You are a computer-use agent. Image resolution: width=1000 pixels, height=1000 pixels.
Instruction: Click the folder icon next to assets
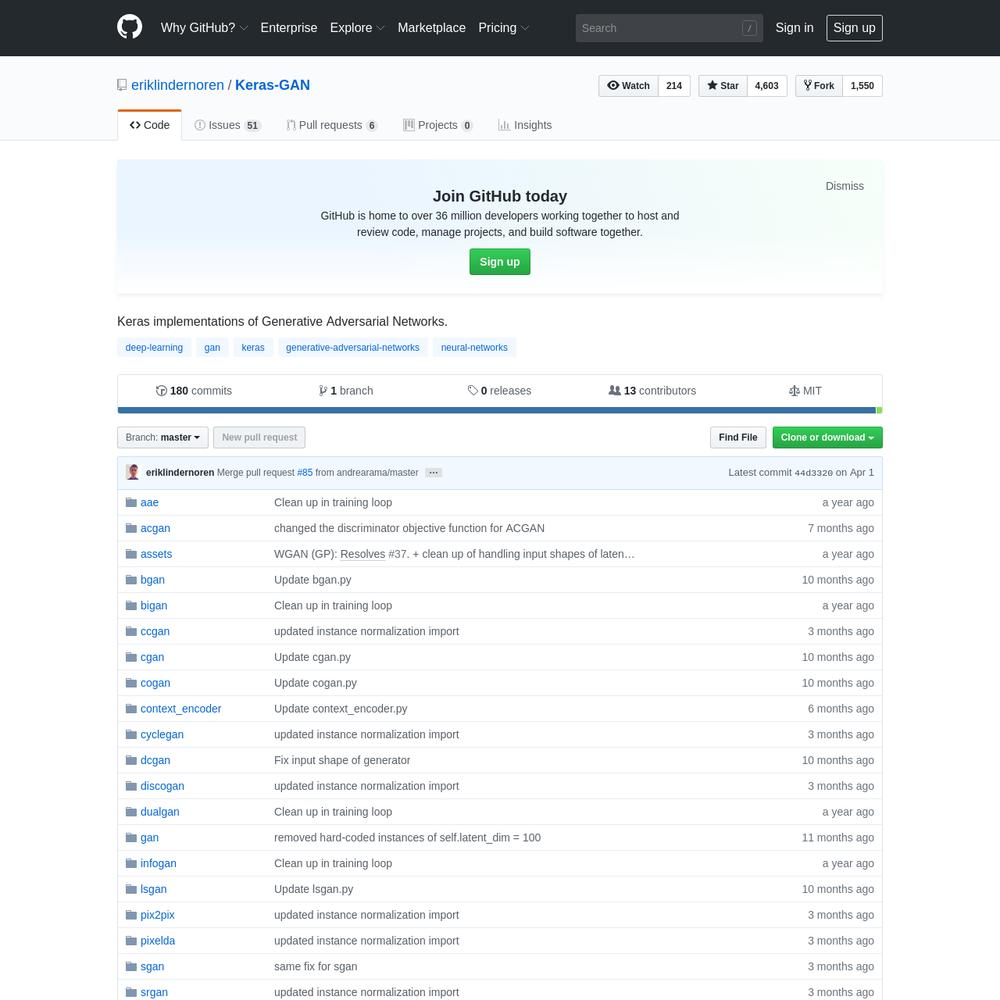[x=131, y=554]
